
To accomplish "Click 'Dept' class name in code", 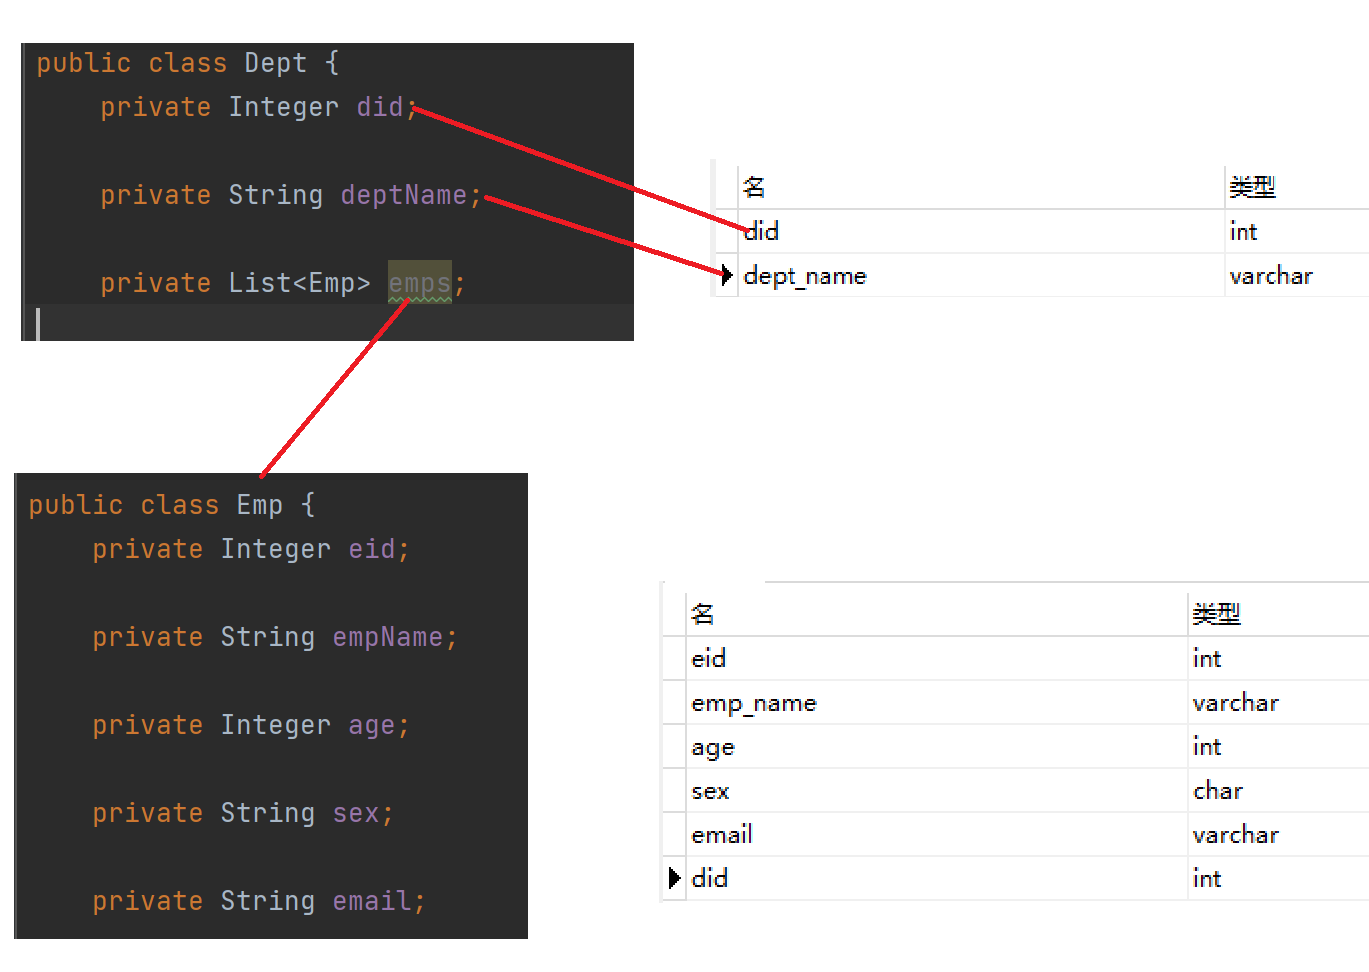I will 275,63.
